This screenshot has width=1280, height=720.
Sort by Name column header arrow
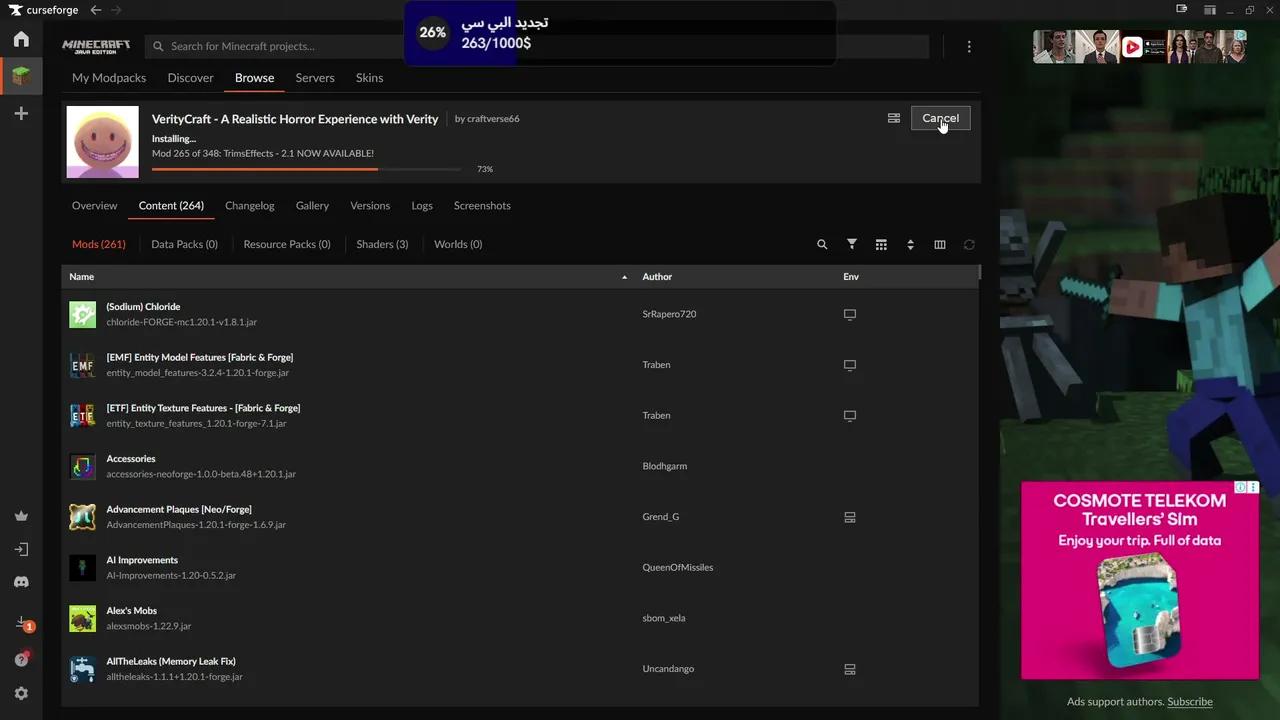point(625,277)
